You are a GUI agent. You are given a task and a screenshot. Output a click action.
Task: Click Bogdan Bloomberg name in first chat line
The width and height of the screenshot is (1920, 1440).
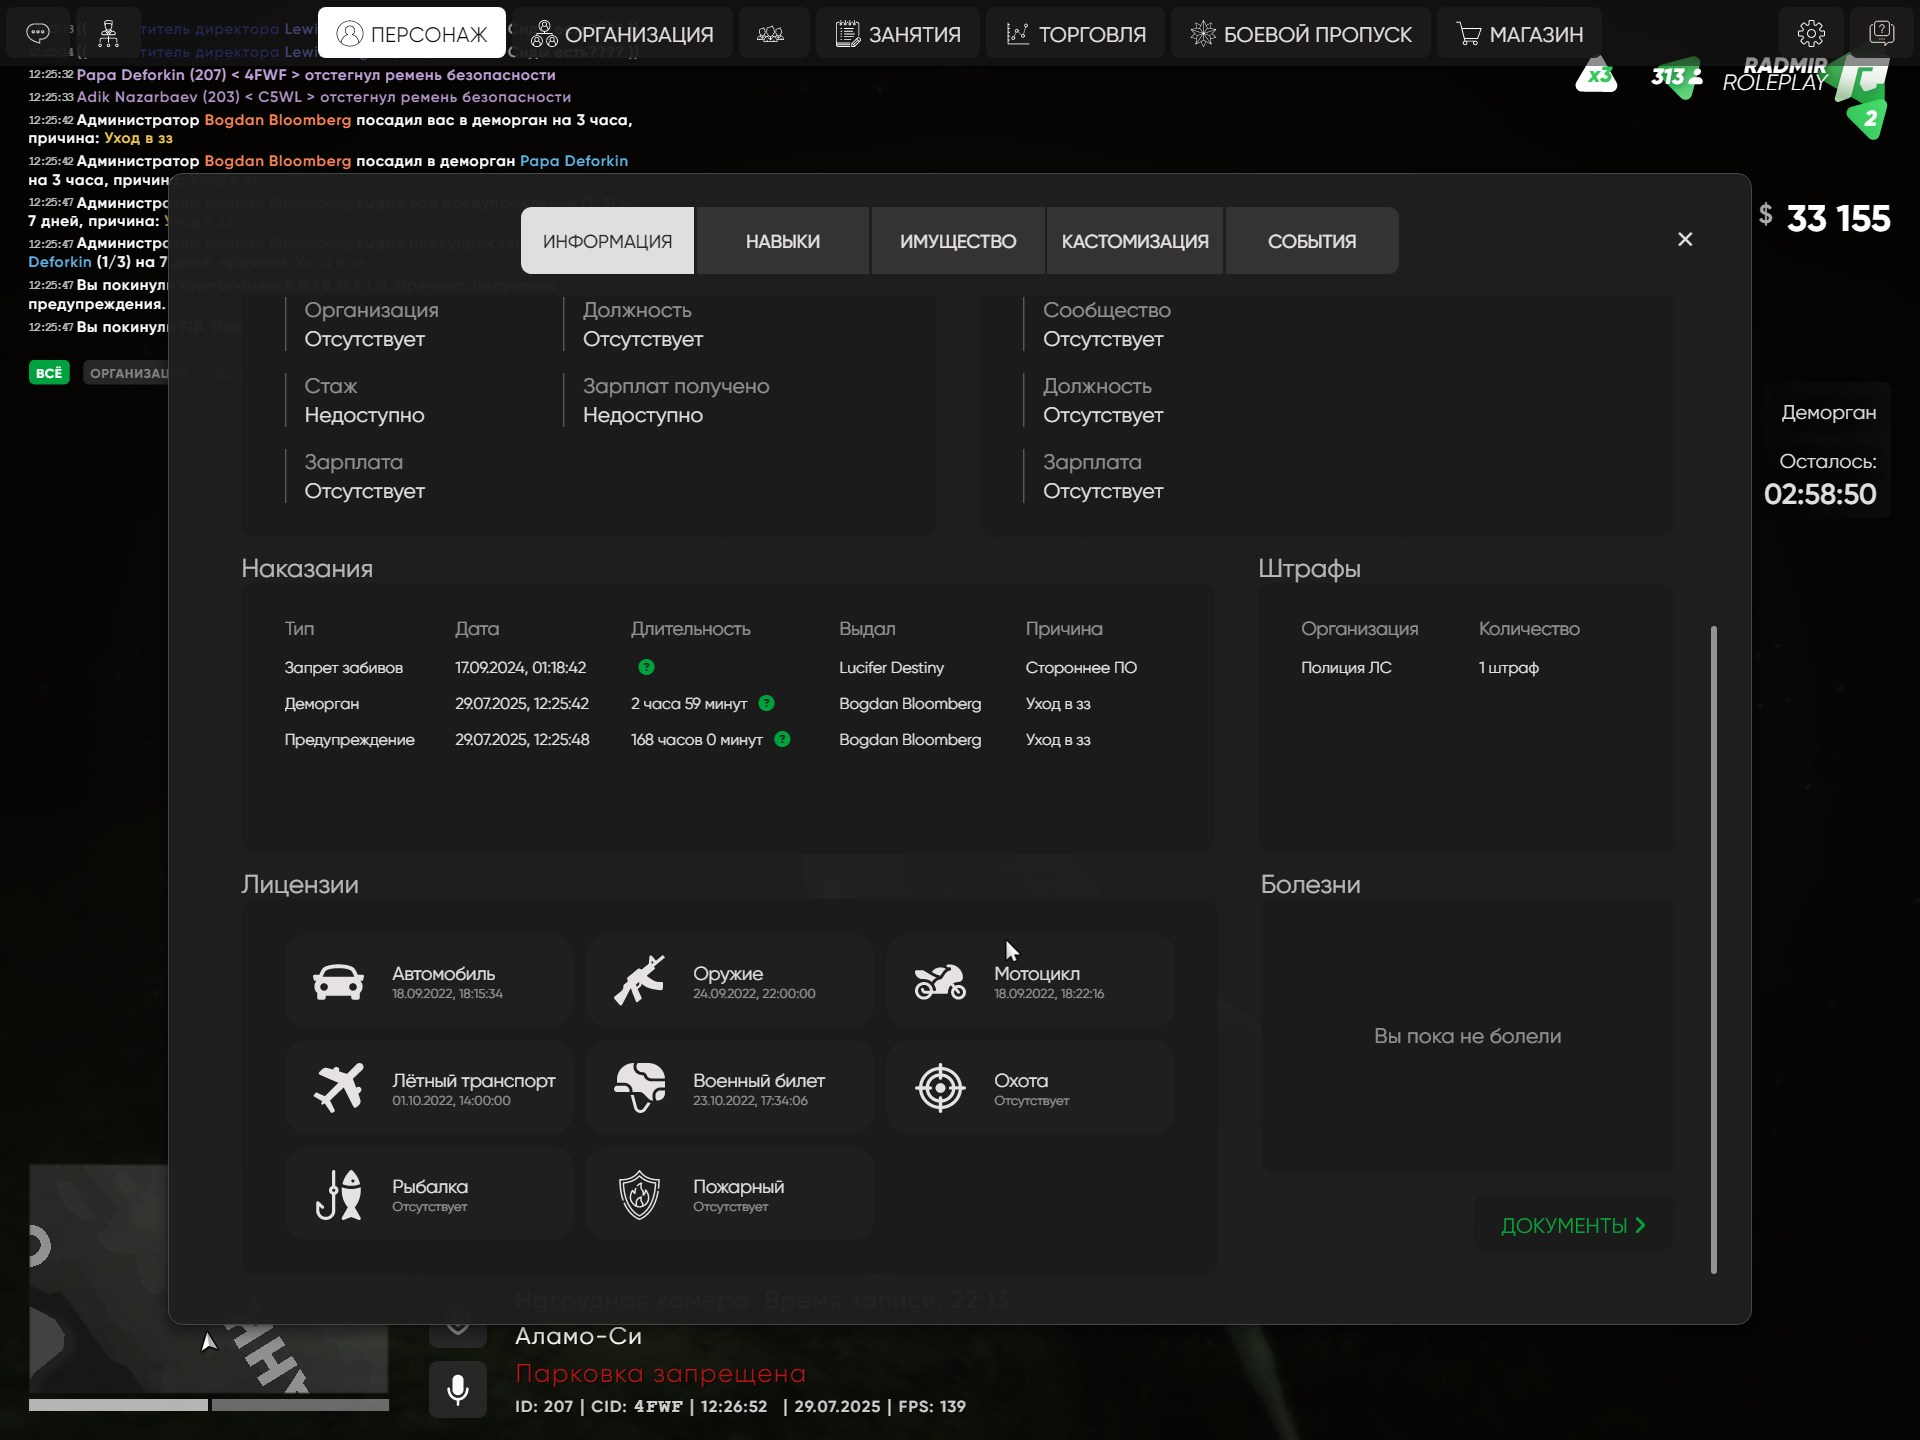[278, 119]
